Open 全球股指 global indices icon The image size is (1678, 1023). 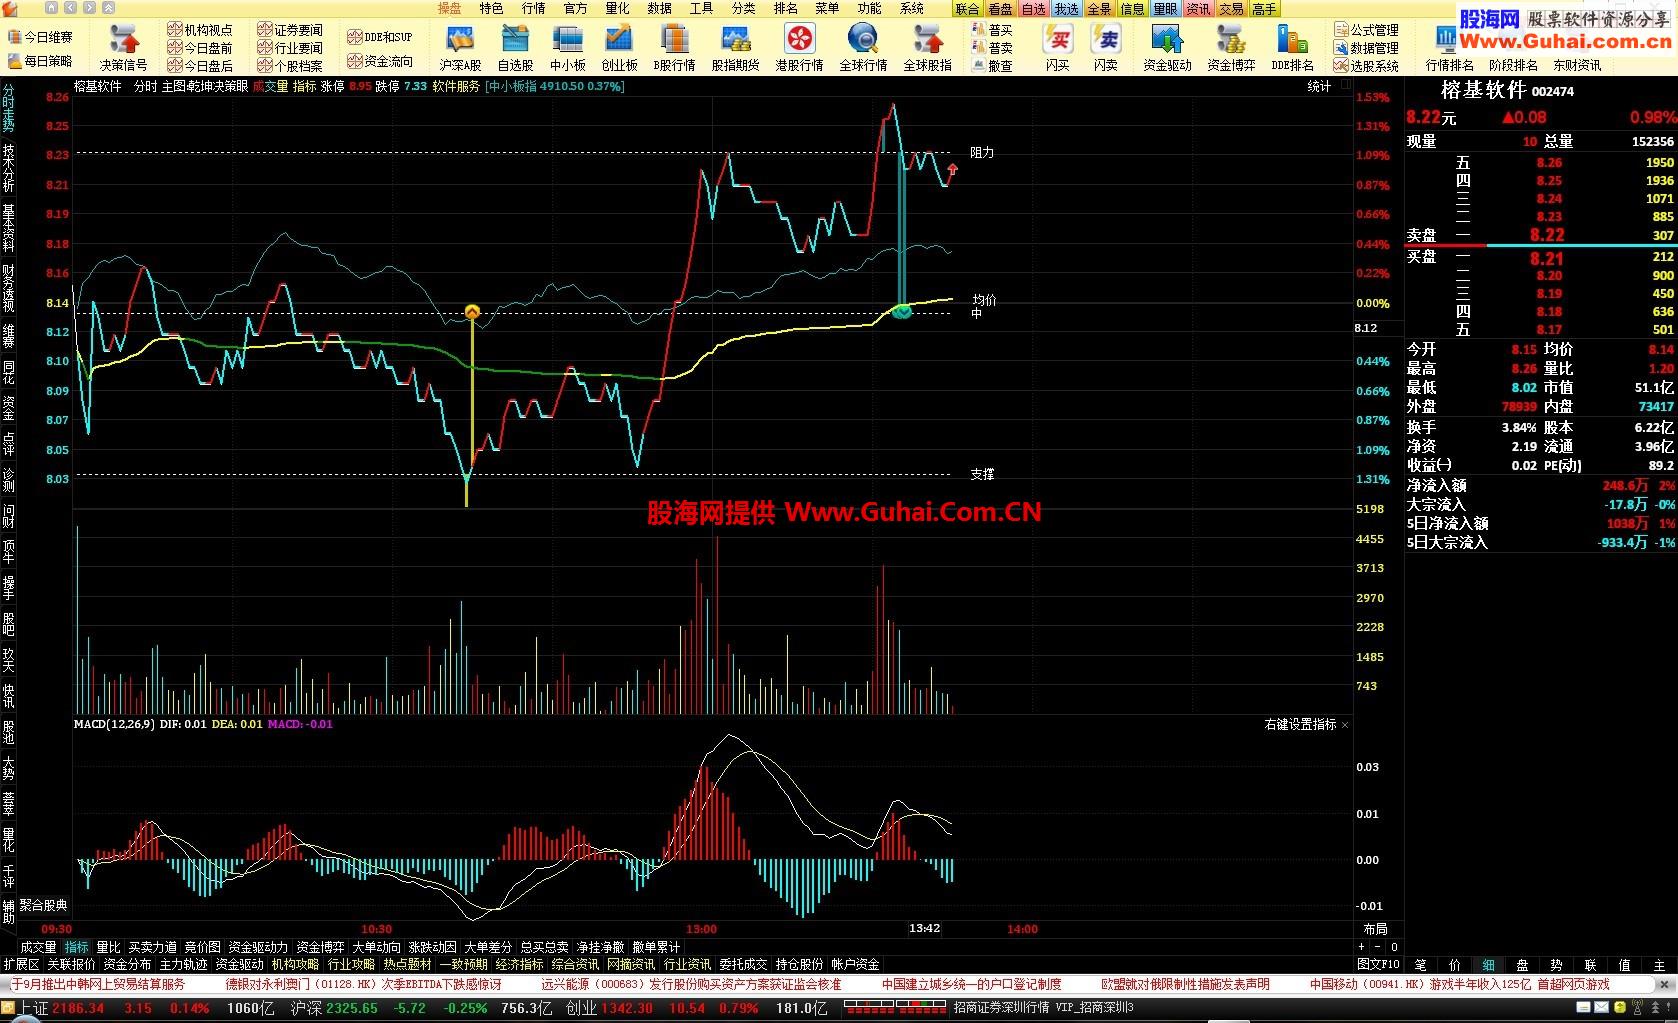(927, 46)
